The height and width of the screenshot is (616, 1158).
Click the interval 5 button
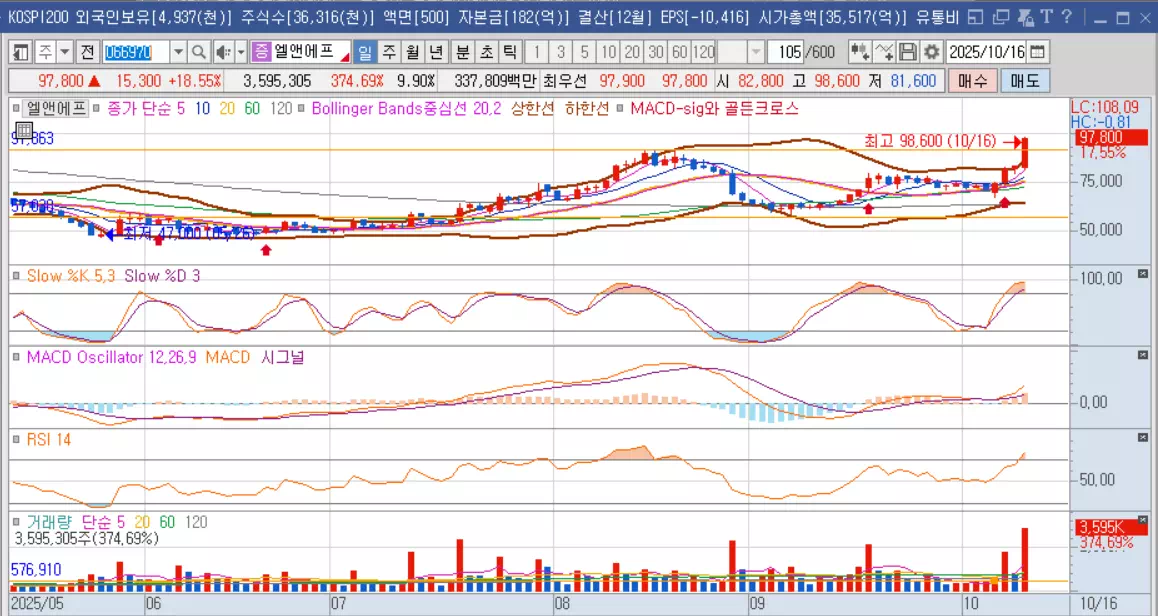point(584,52)
